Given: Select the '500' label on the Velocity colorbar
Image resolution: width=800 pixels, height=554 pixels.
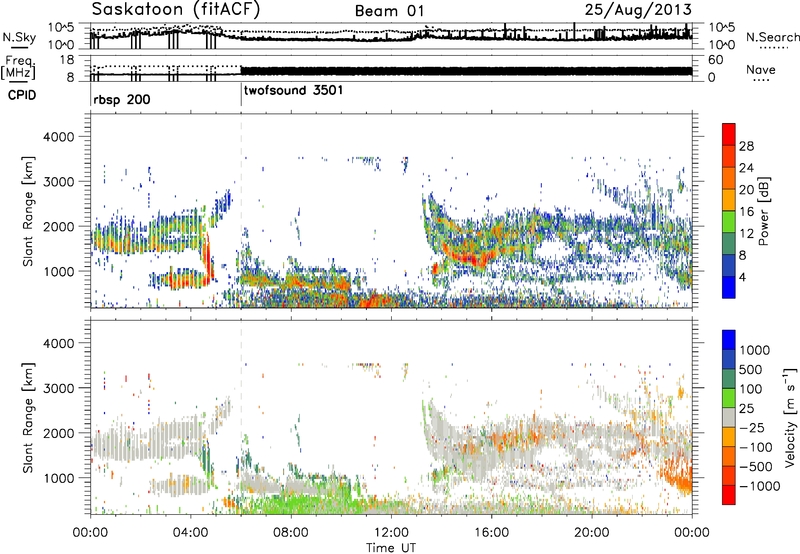Looking at the screenshot, I should click(x=751, y=369).
